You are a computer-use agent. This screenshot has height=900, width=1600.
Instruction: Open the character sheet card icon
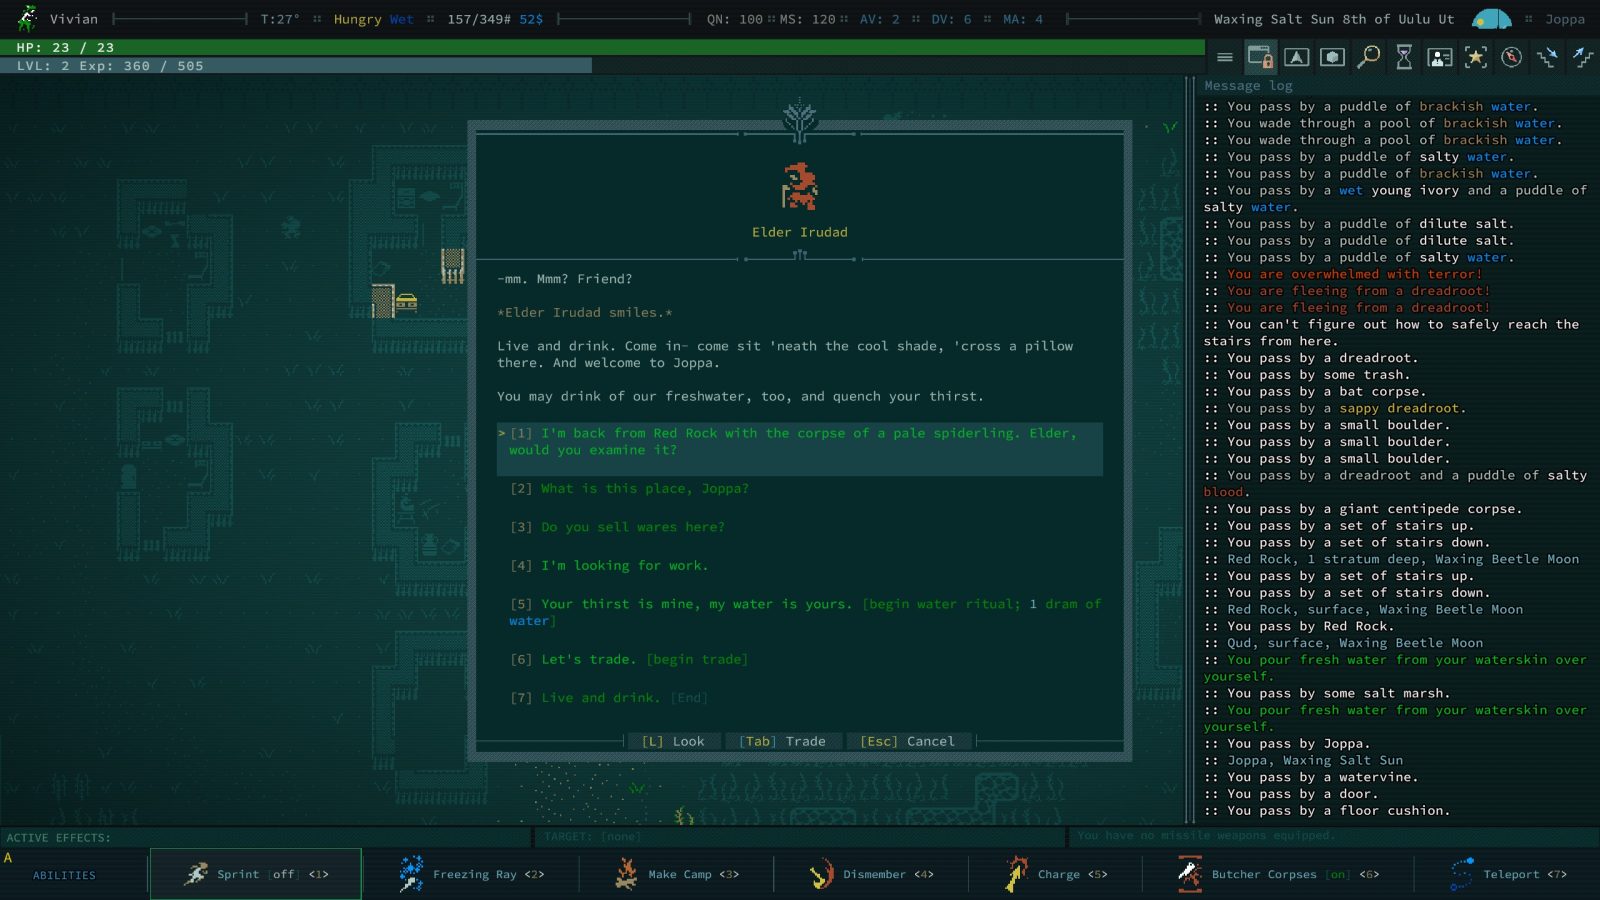tap(1440, 57)
